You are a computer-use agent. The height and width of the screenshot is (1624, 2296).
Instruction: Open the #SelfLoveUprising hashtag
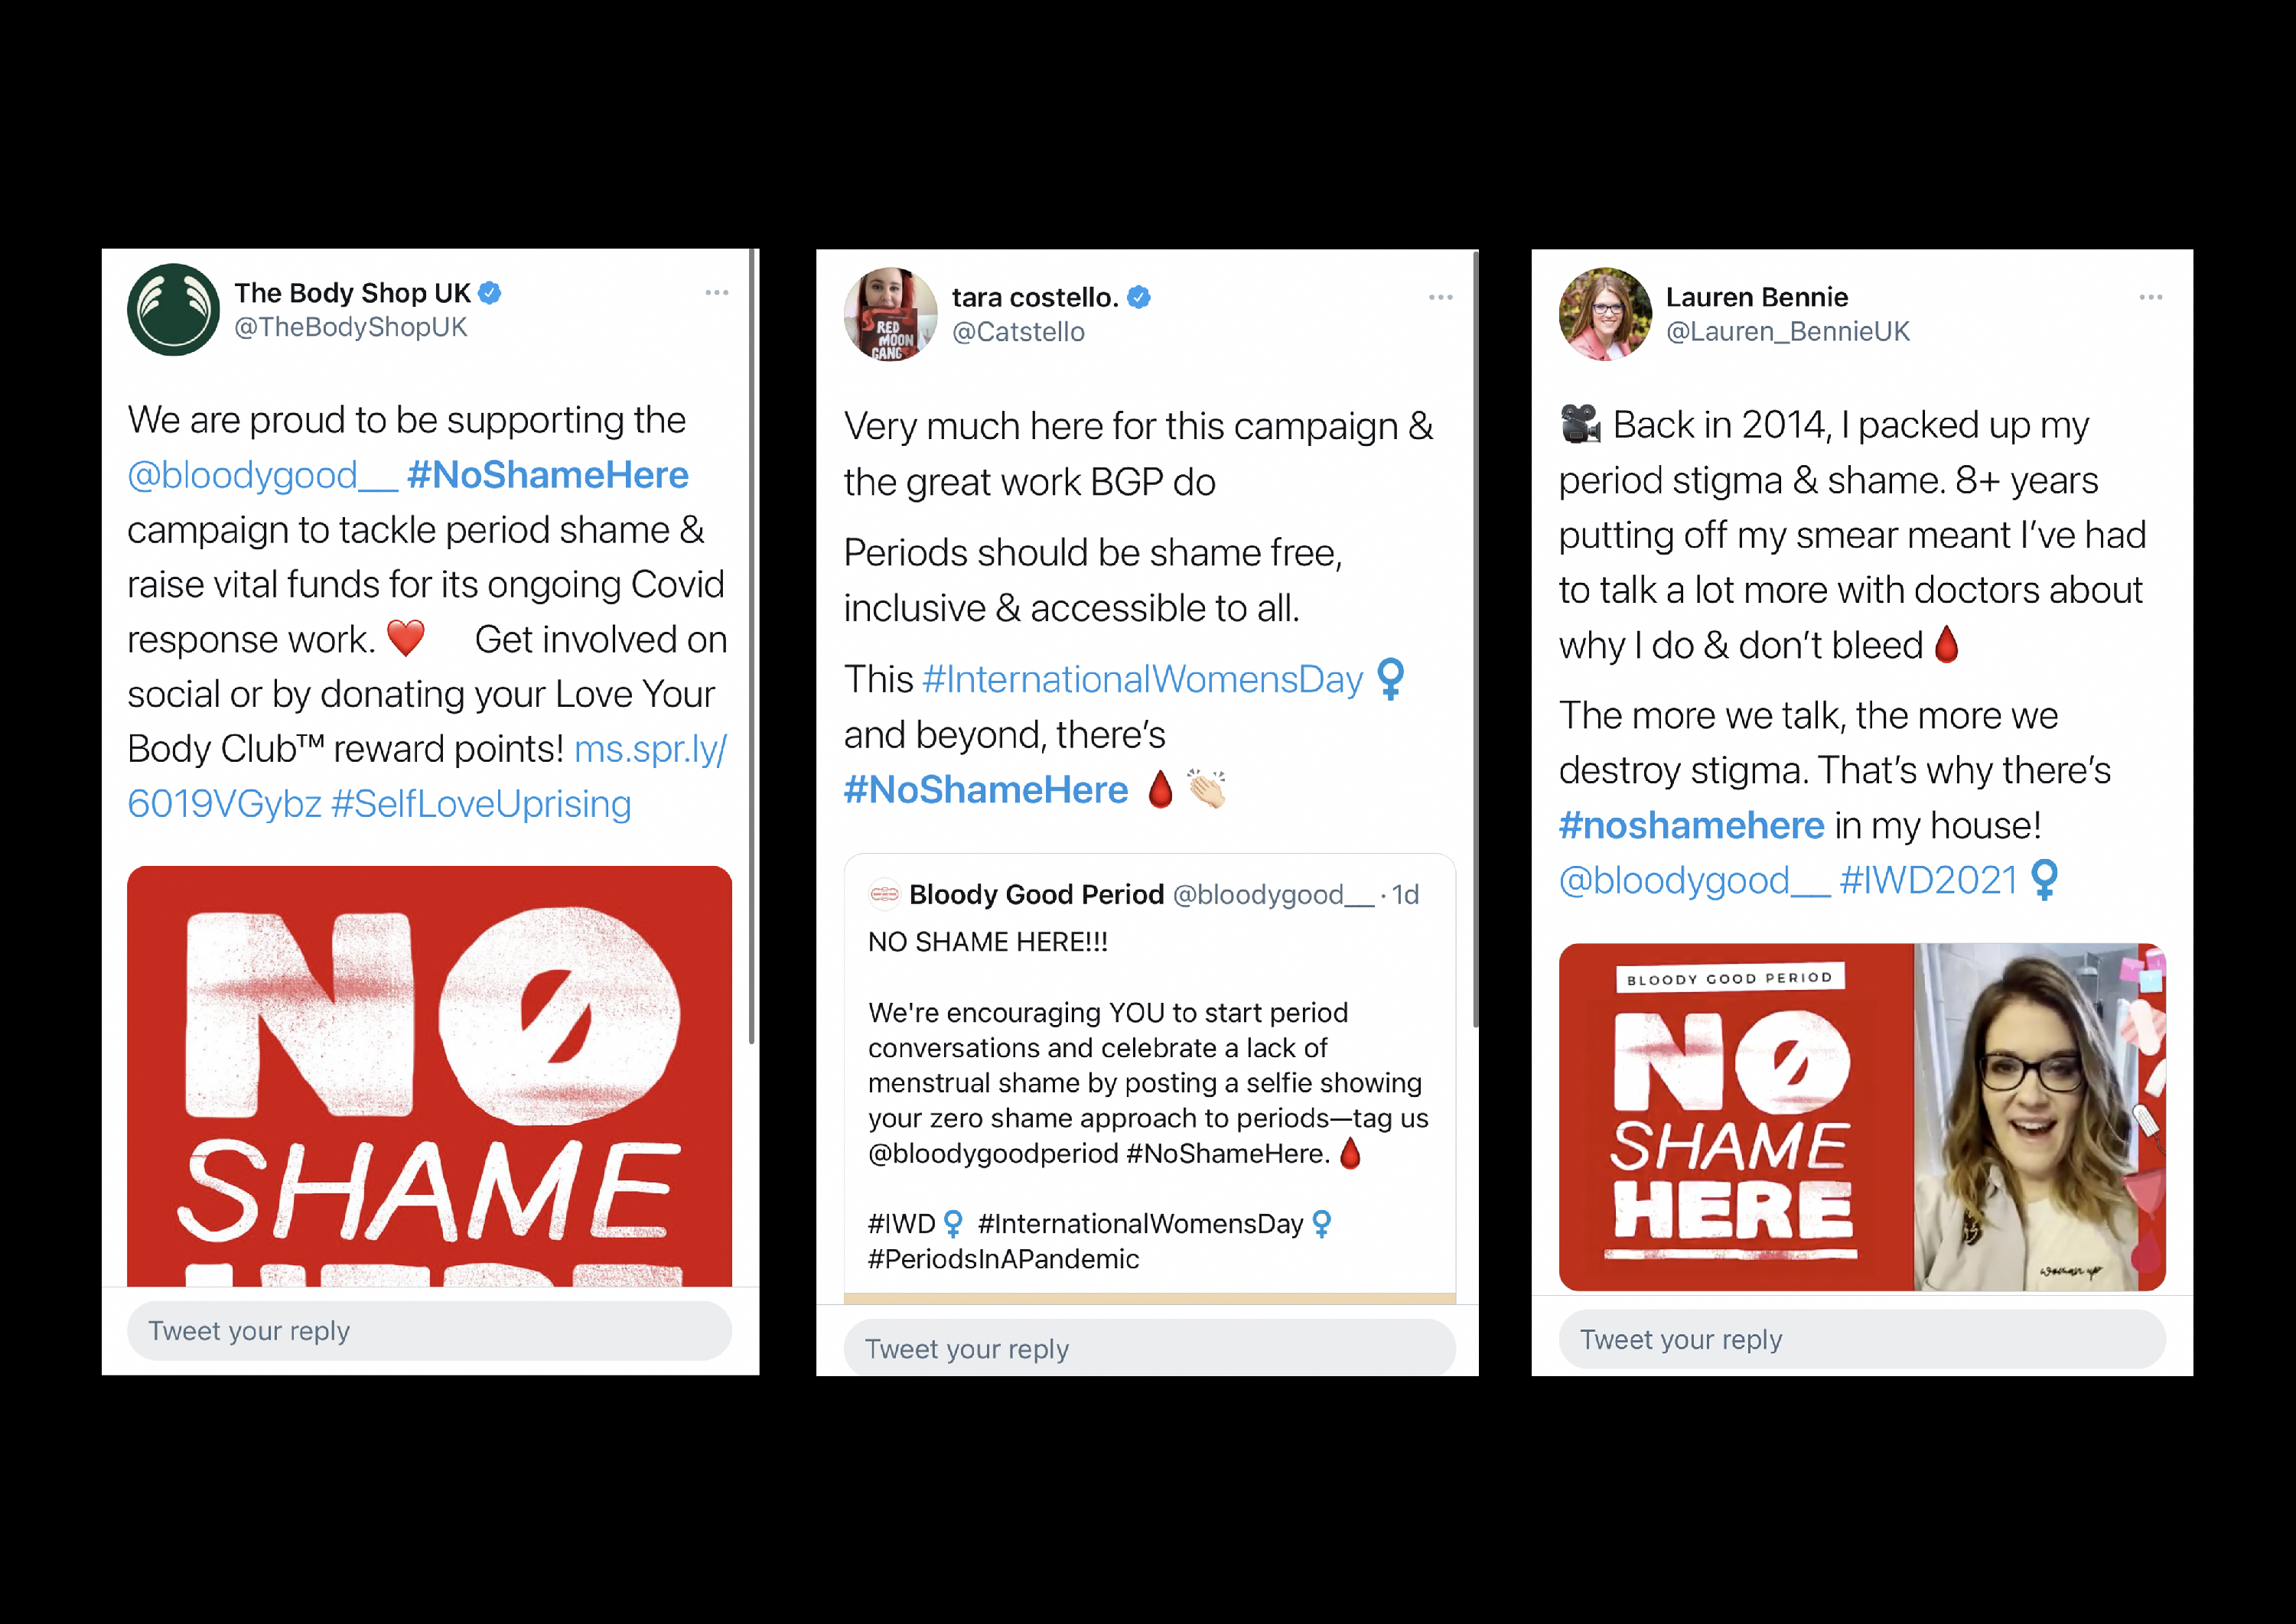[x=481, y=804]
